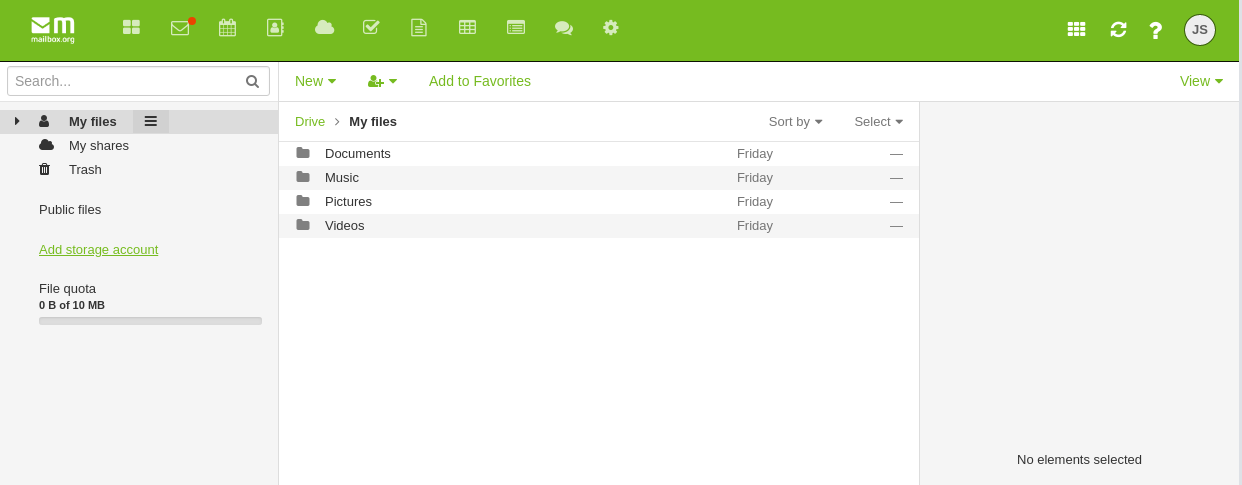Open the Calendar app icon
The height and width of the screenshot is (485, 1242).
[227, 27]
